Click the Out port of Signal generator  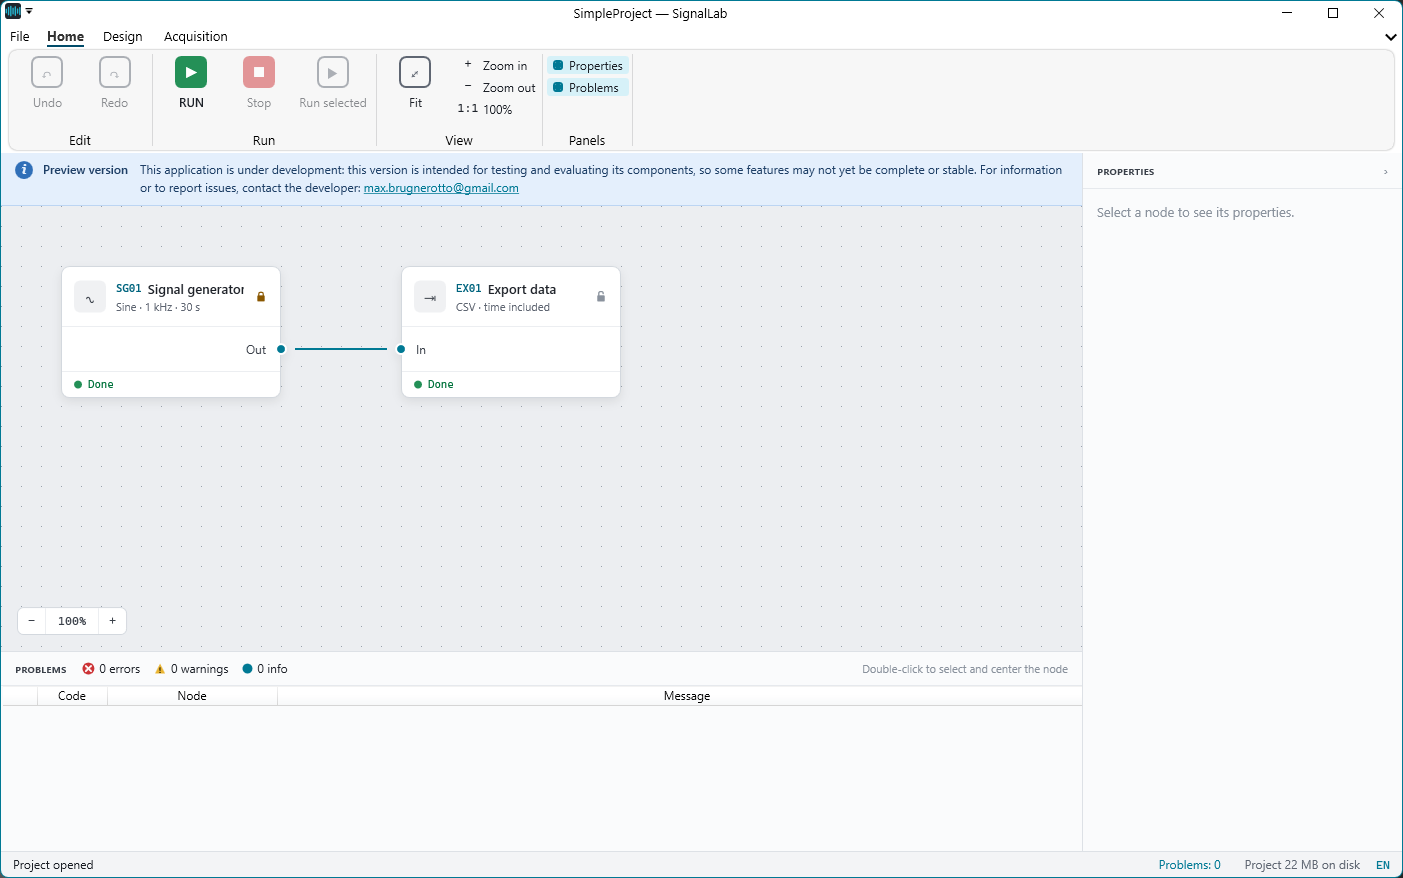pyautogui.click(x=281, y=349)
